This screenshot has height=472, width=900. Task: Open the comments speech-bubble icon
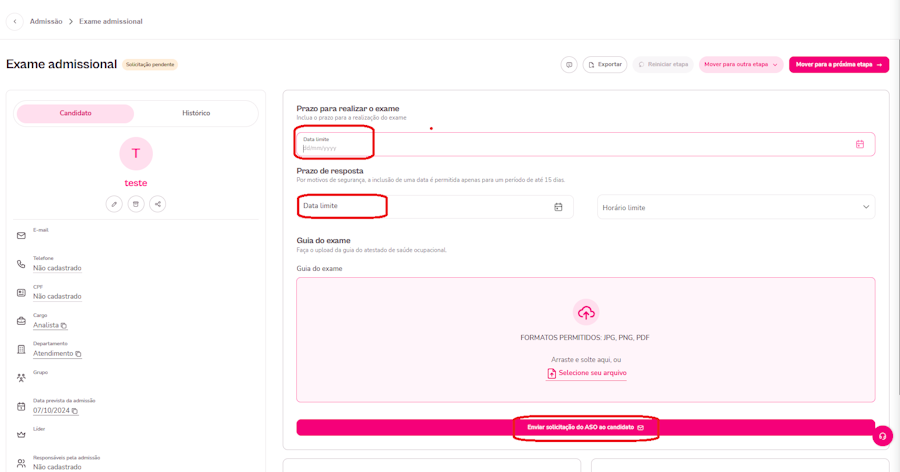569,65
